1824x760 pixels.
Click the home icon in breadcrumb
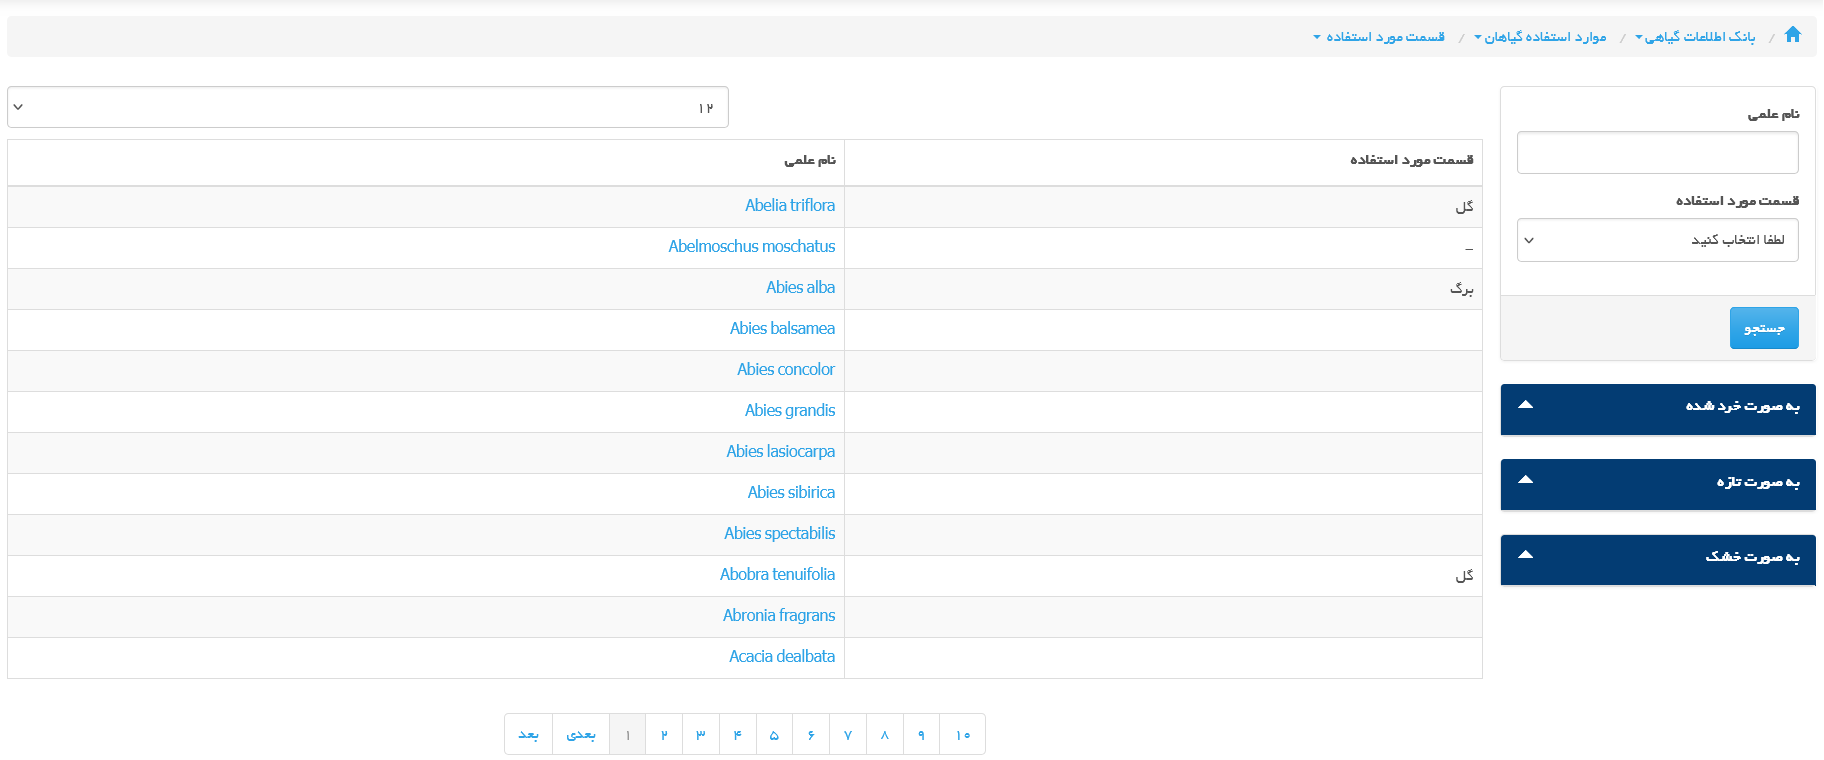[1792, 35]
